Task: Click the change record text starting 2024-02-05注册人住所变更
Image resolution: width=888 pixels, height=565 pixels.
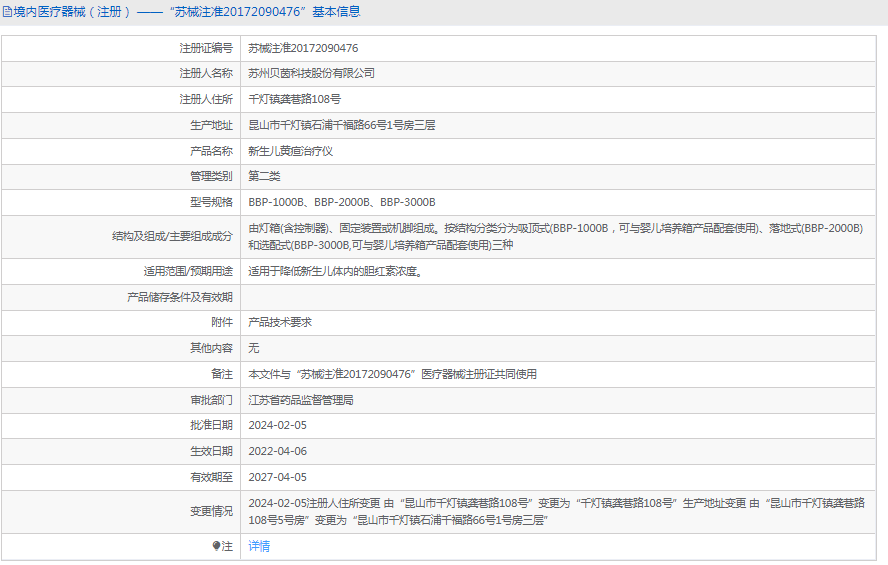Action: pos(556,512)
